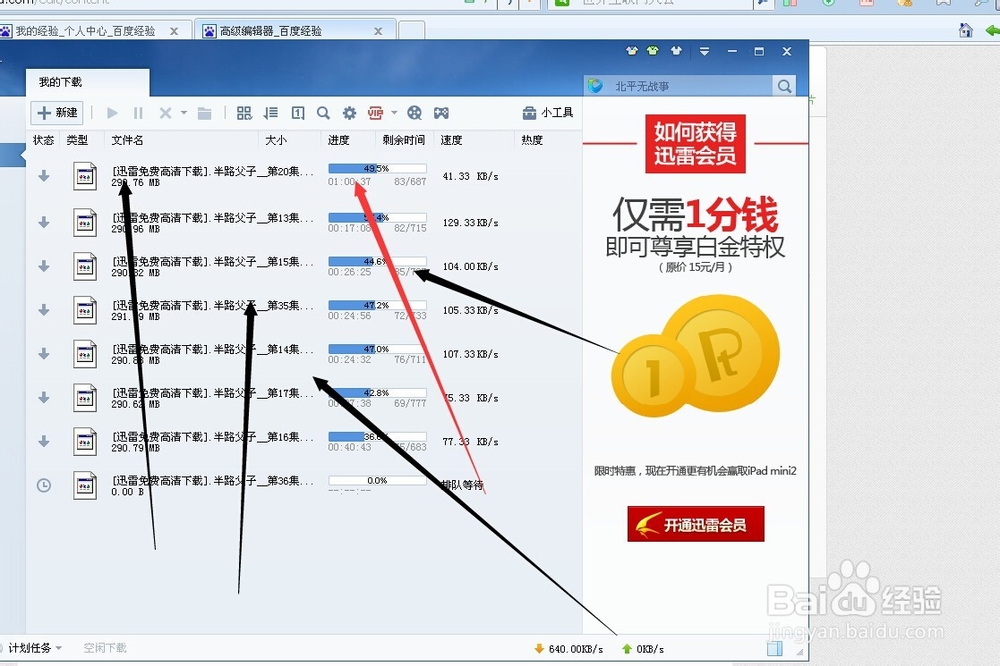Click 129.33KB/s speed of 第13集
Viewport: 1000px width, 666px height.
[471, 223]
